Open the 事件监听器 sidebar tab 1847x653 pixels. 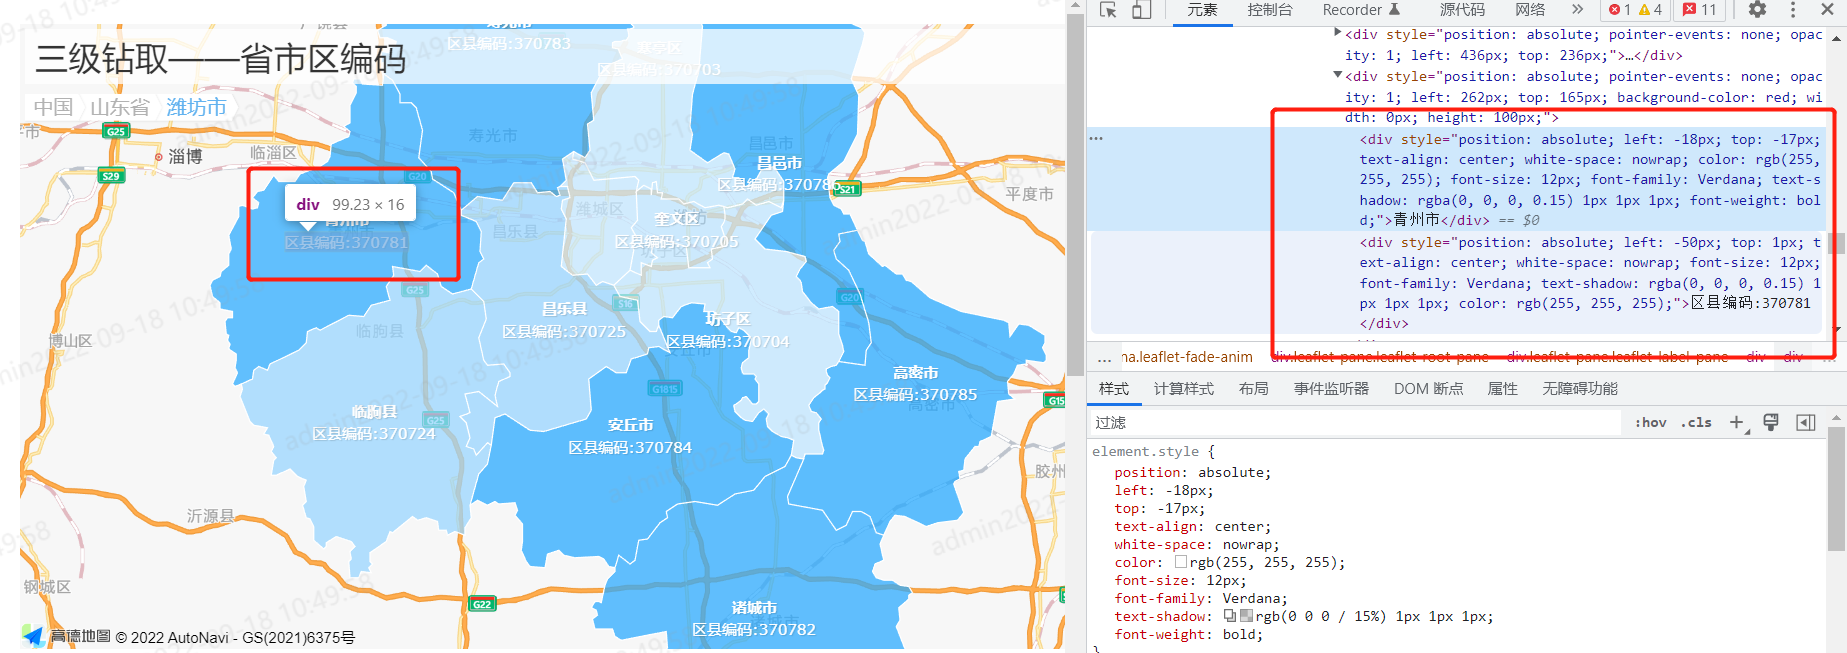[x=1331, y=389]
